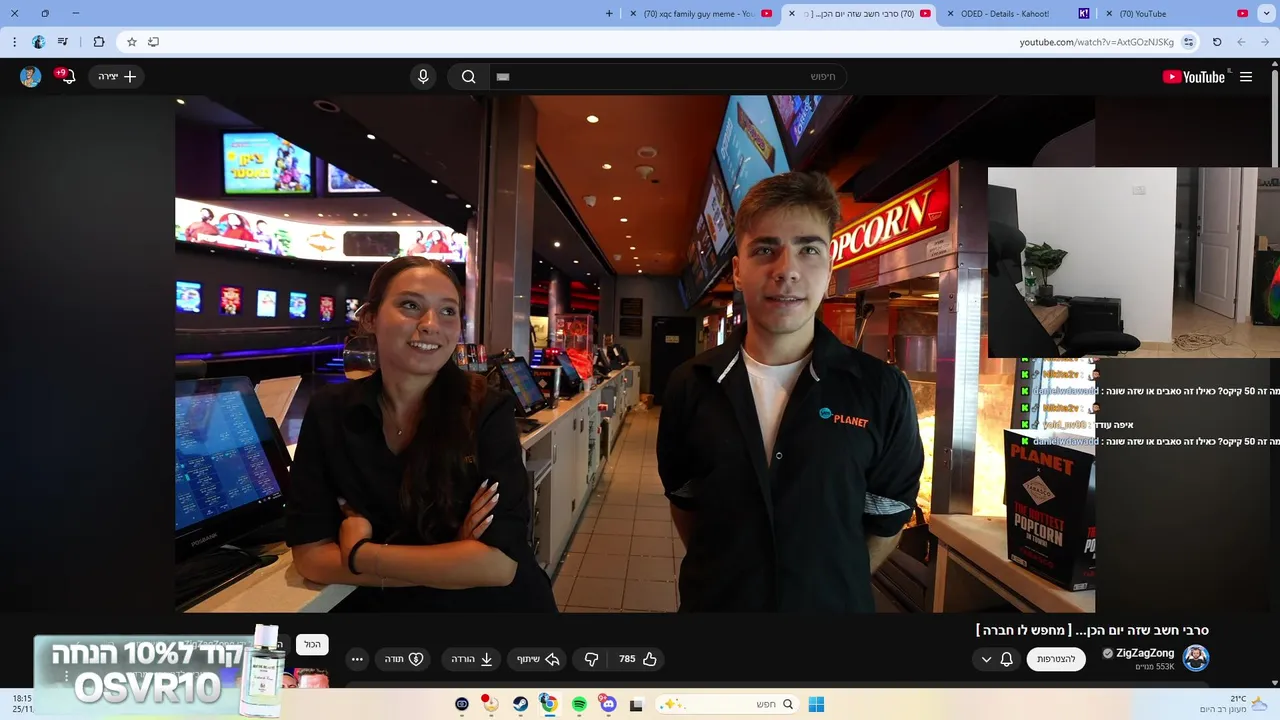The image size is (1280, 720).
Task: Bookmark this page with star icon
Action: coord(131,42)
